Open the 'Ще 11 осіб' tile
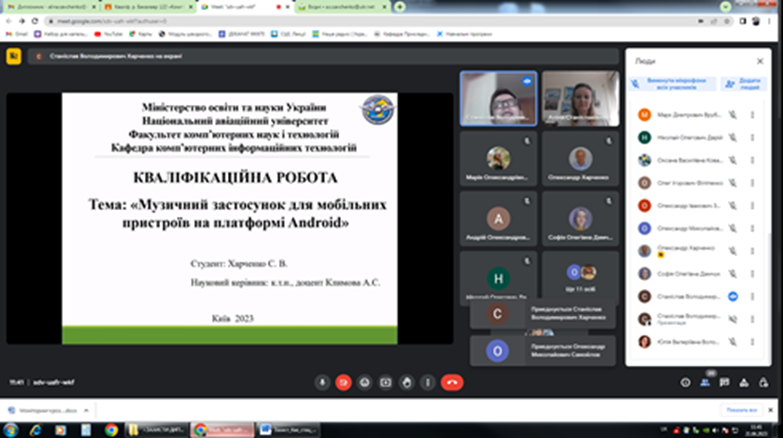The image size is (783, 438). click(580, 278)
